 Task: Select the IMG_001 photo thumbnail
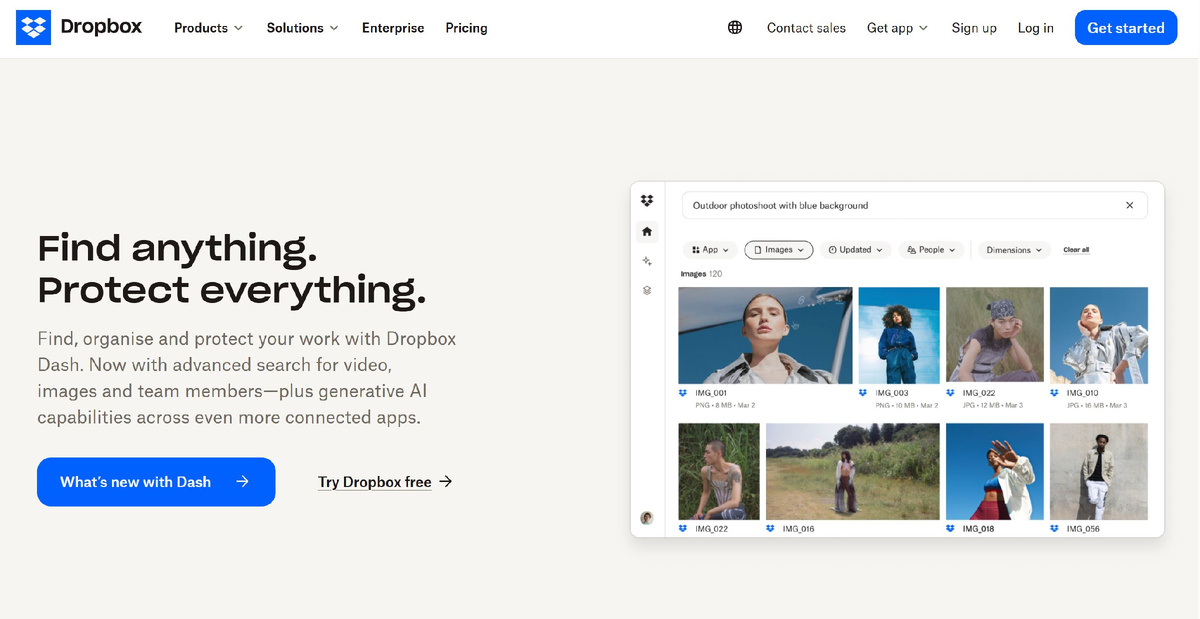click(765, 336)
